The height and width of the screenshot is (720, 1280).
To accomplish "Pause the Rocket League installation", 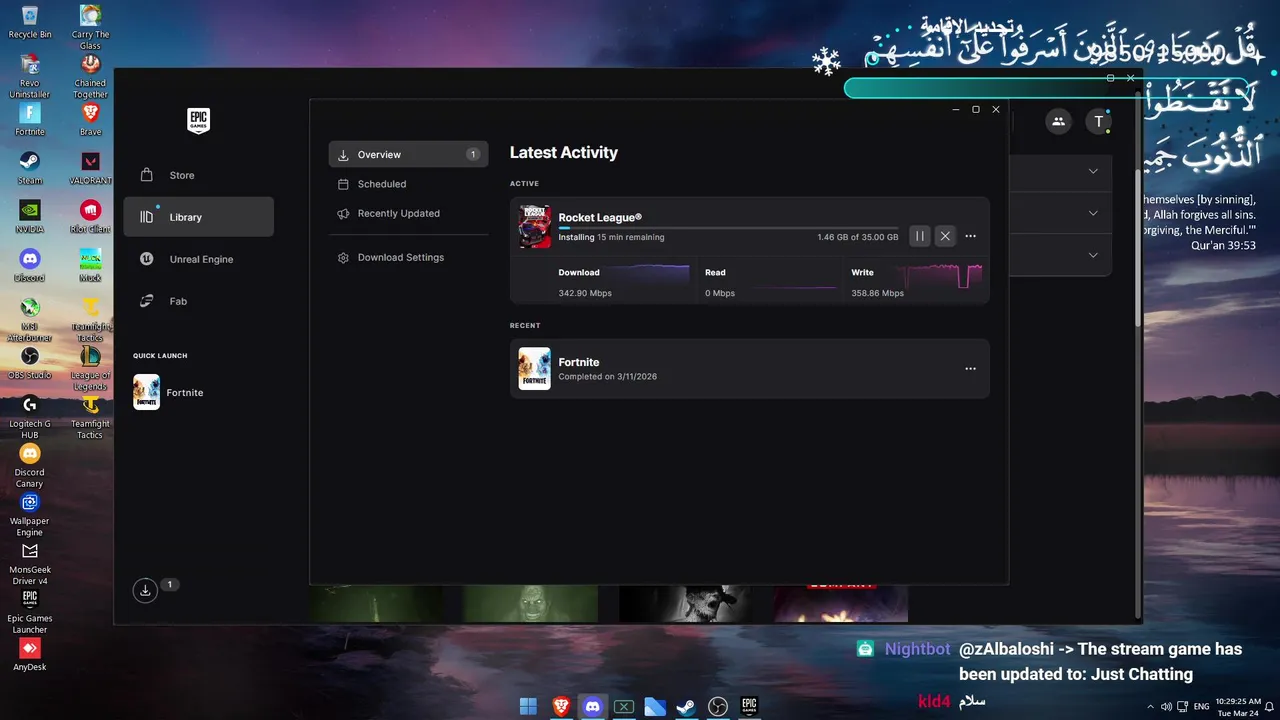I will (919, 236).
